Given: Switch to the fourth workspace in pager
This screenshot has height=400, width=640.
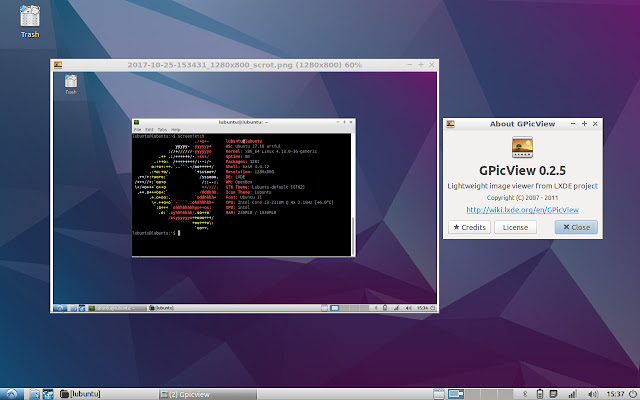Looking at the screenshot, I should click(505, 394).
